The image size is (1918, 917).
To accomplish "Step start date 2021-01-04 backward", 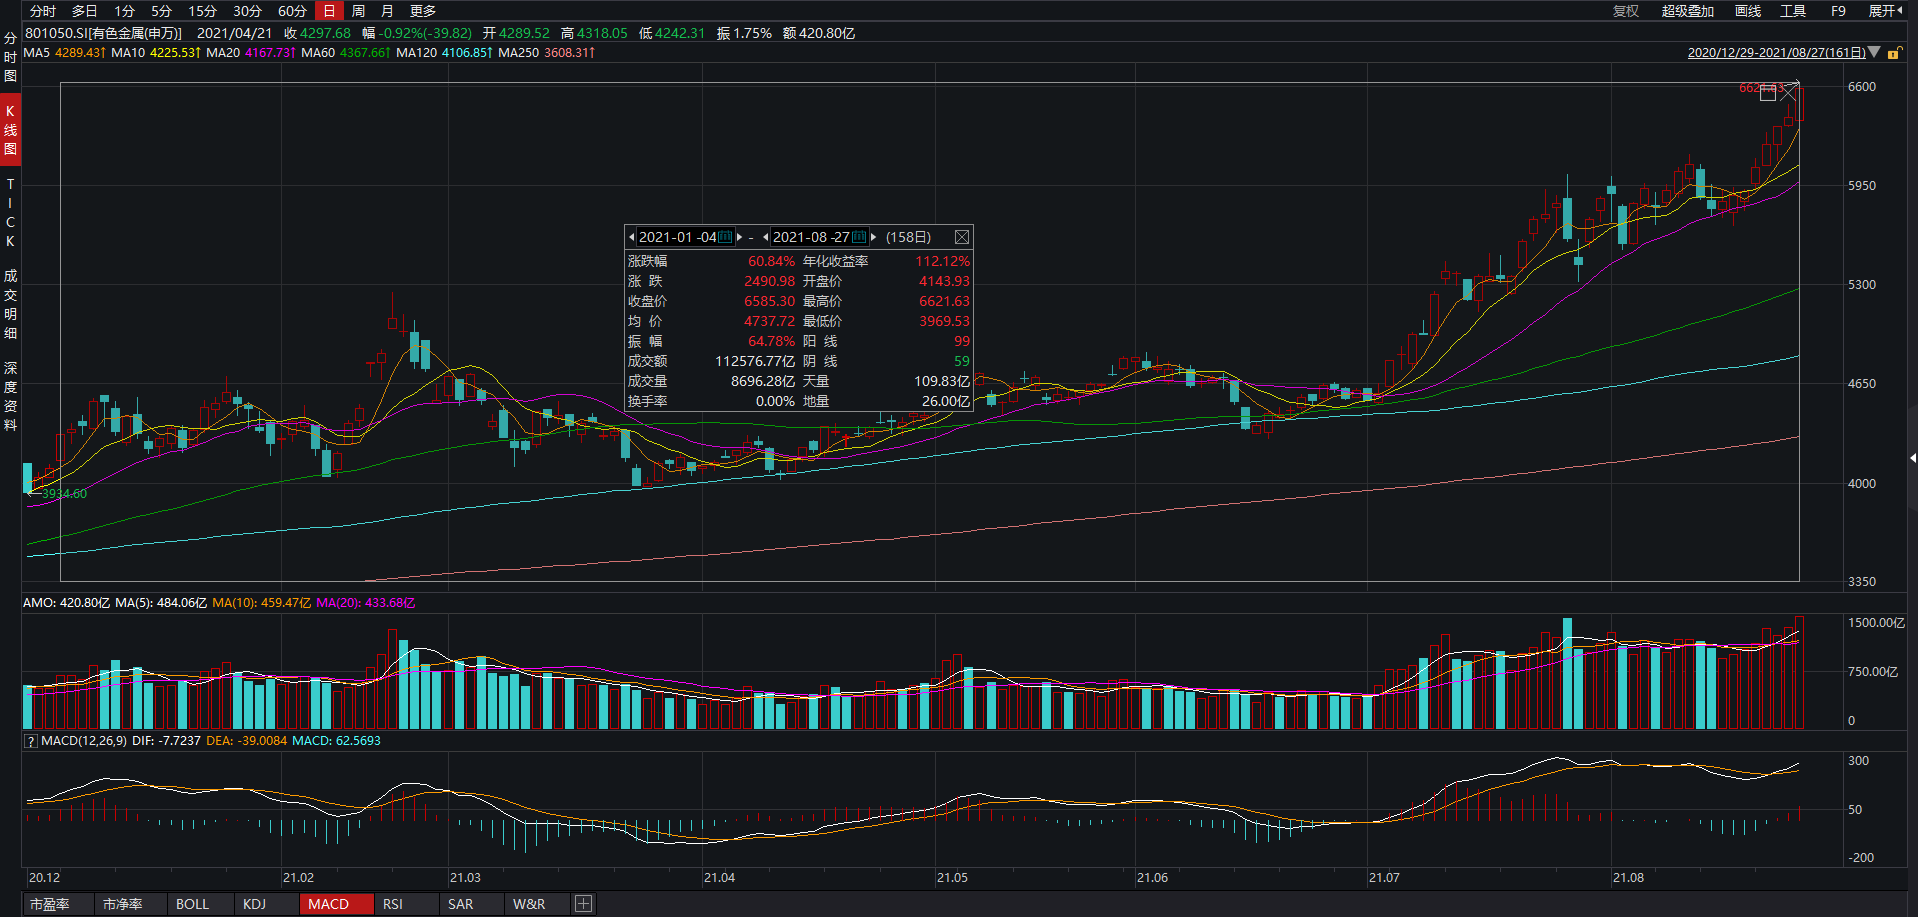I will pos(632,237).
